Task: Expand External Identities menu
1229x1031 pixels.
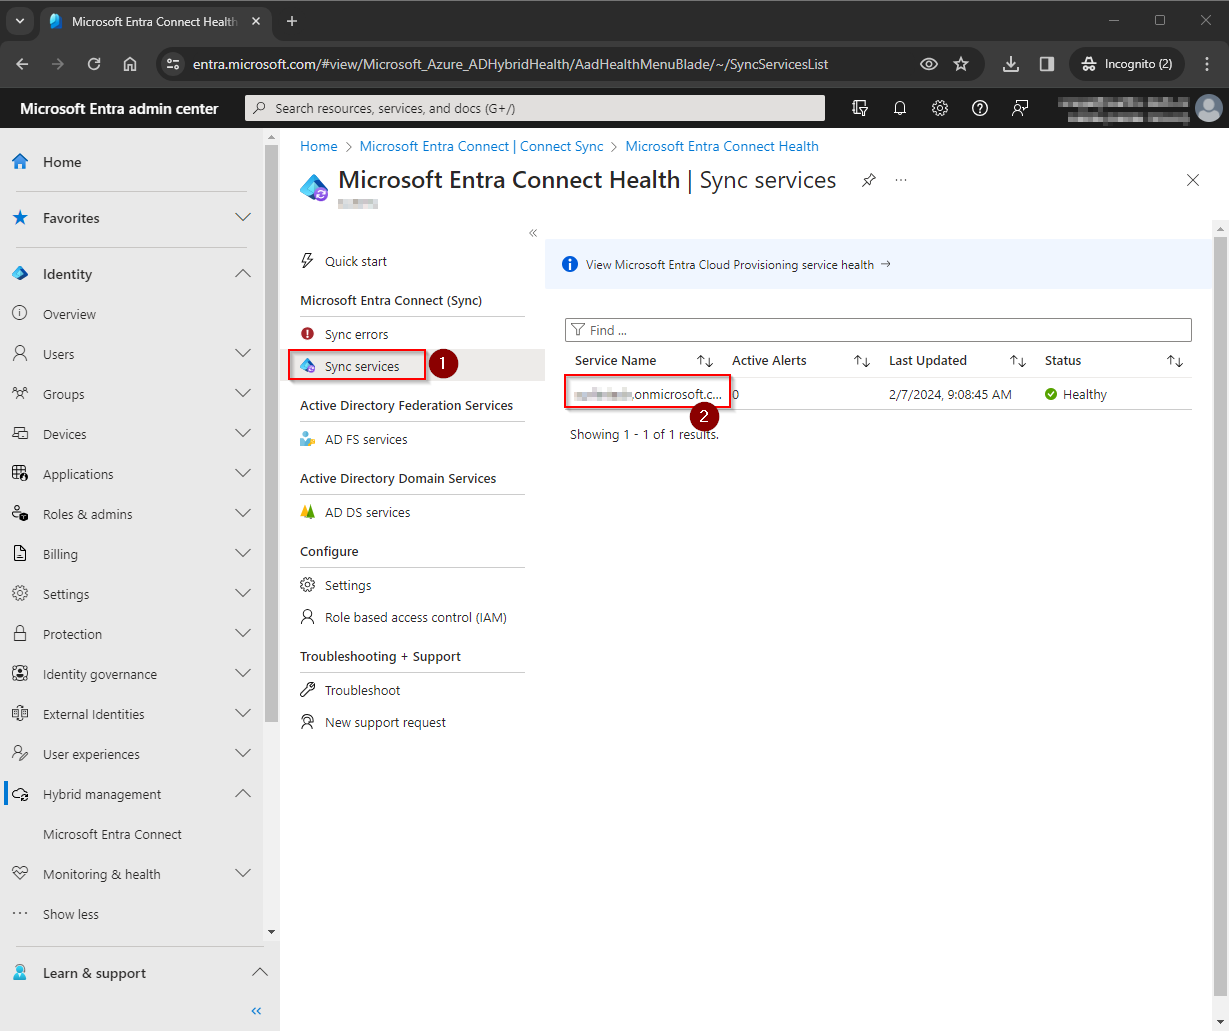Action: point(242,713)
